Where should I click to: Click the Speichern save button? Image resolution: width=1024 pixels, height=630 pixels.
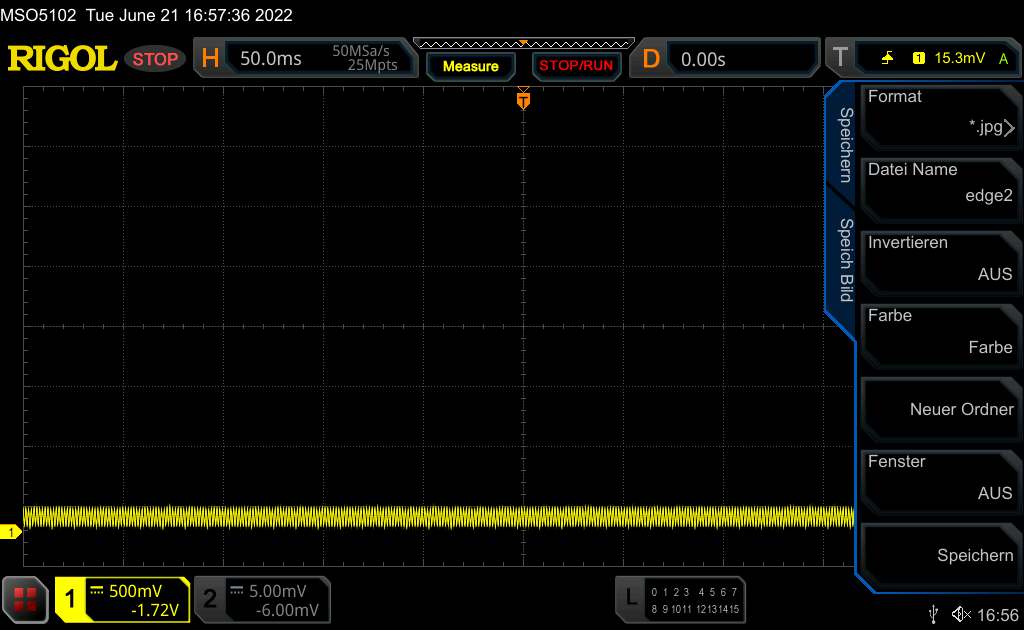tap(940, 554)
